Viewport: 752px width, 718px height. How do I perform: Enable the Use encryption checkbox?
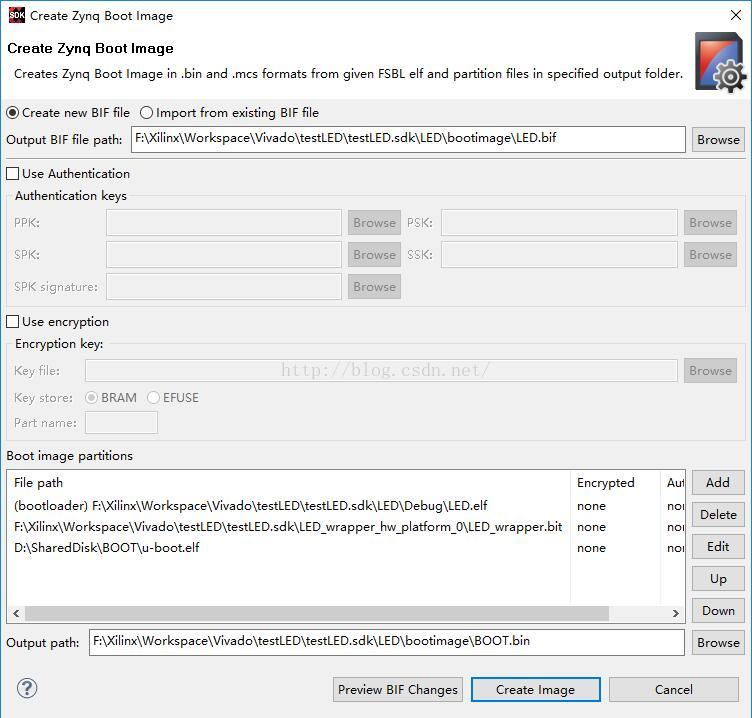(58, 322)
